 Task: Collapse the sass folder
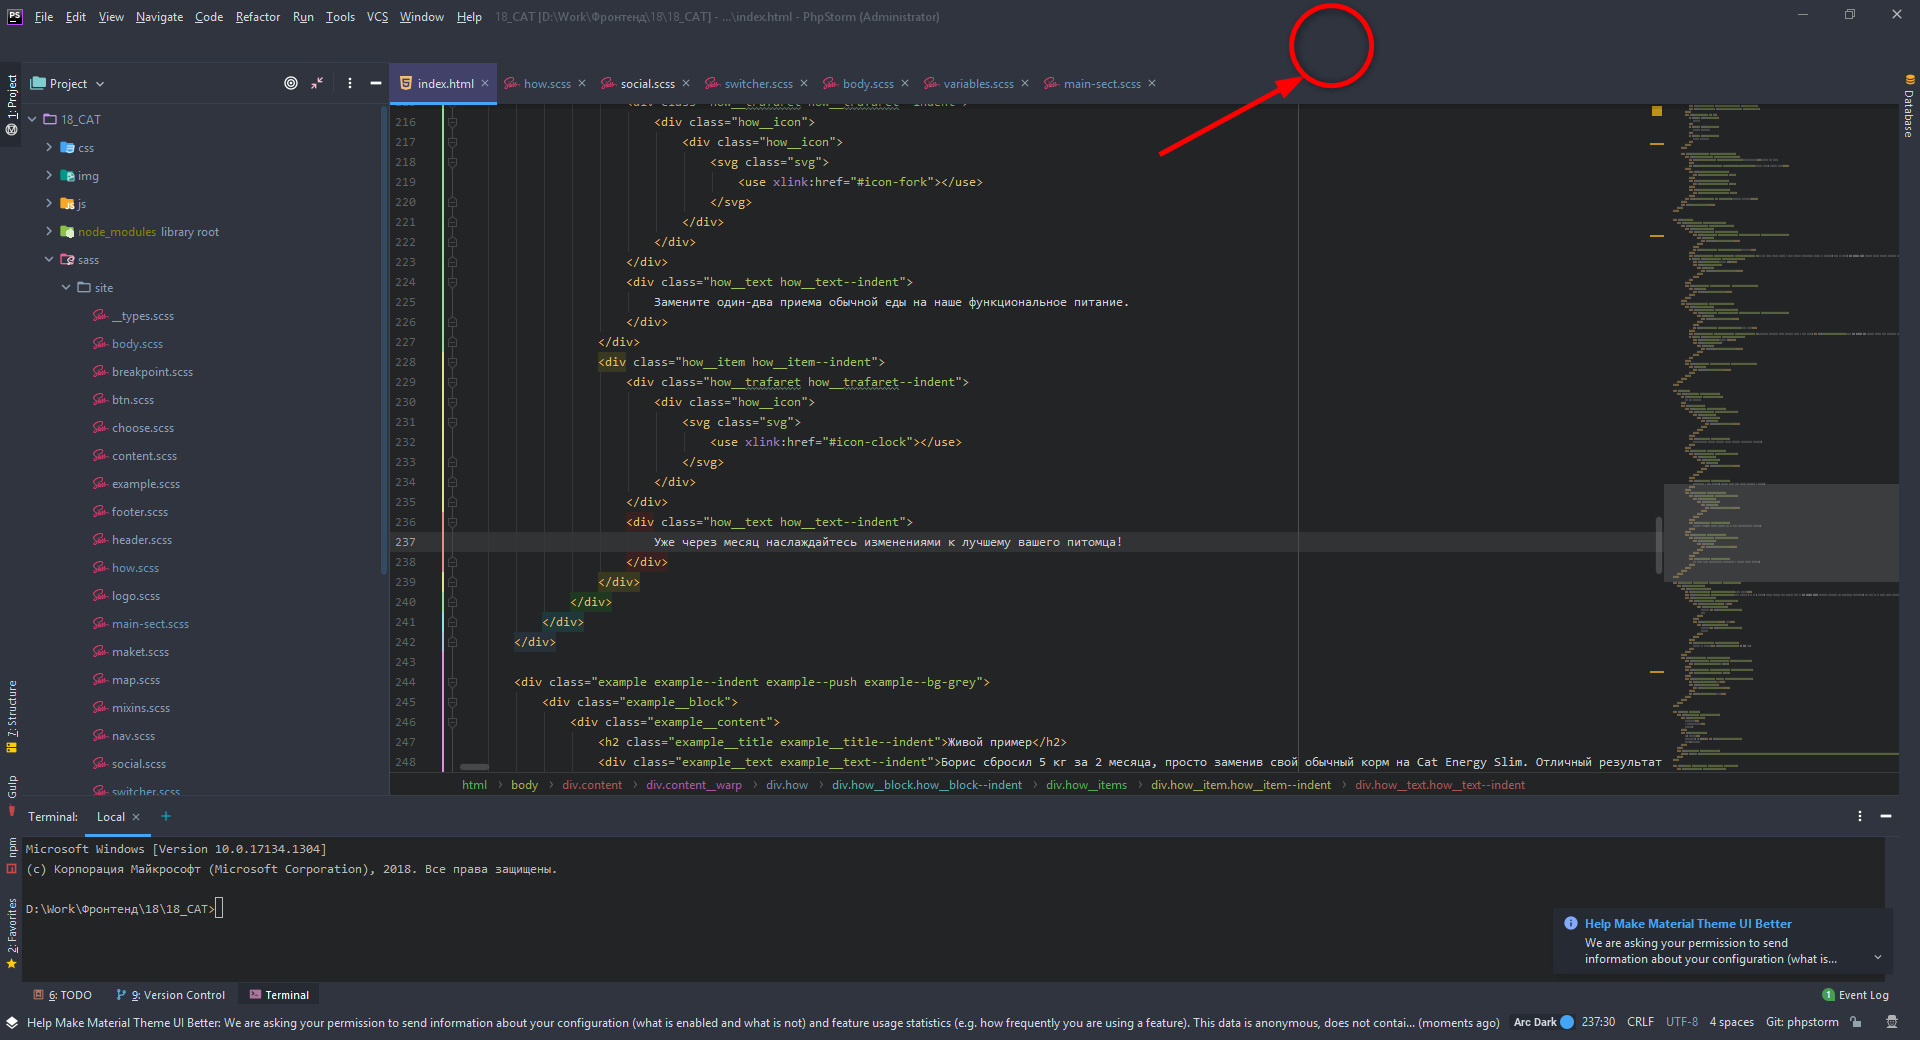pyautogui.click(x=49, y=259)
